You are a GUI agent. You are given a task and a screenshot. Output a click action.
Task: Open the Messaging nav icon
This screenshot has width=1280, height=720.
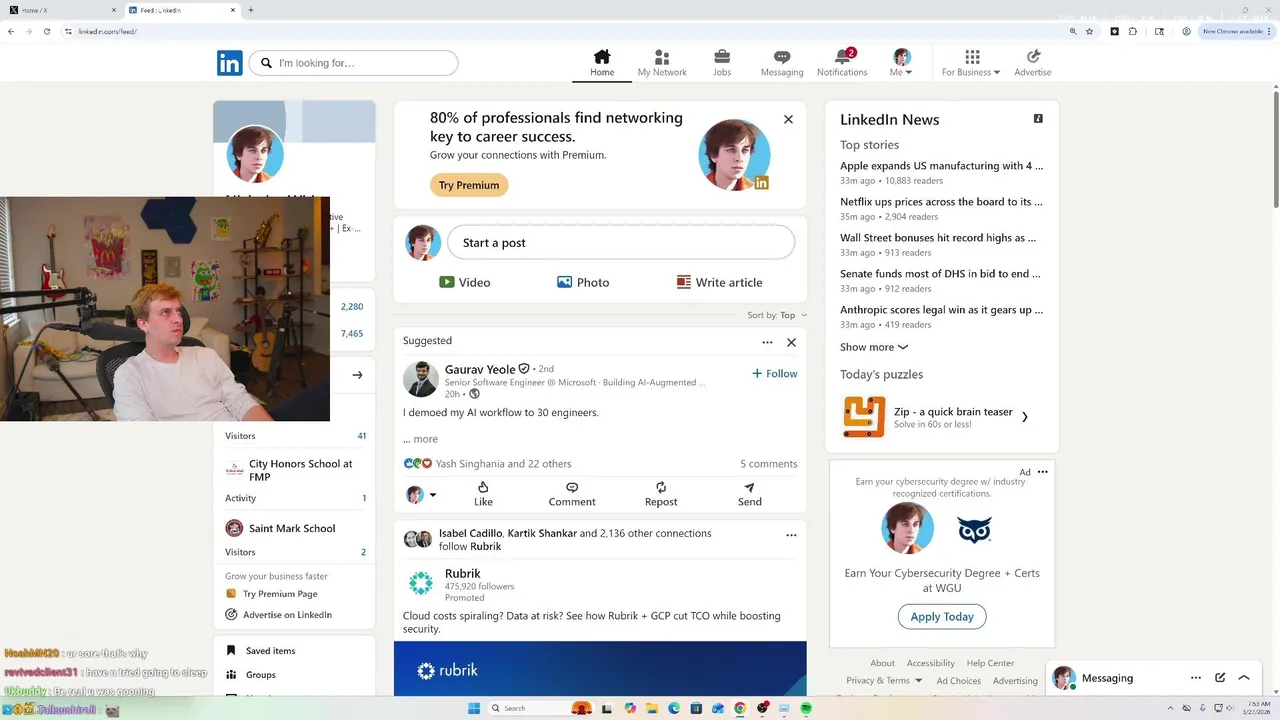[x=782, y=57]
